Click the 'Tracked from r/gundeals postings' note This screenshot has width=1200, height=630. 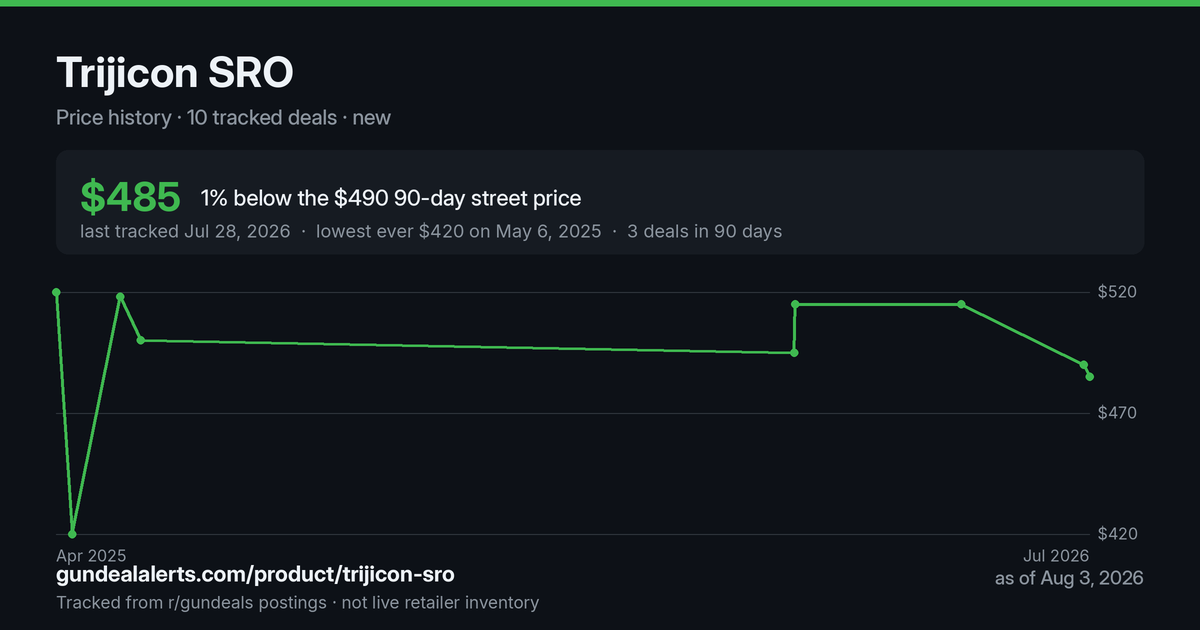191,602
